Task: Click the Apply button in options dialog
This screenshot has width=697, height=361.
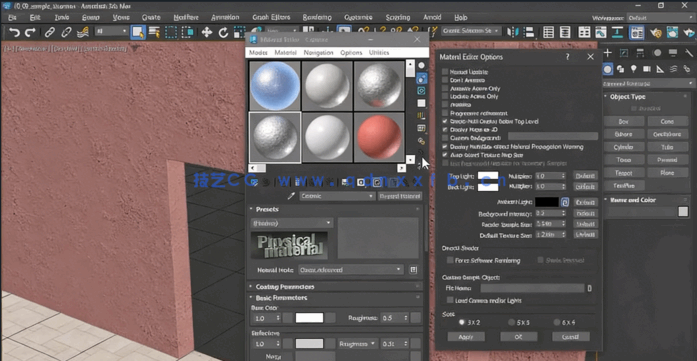Action: pos(466,337)
